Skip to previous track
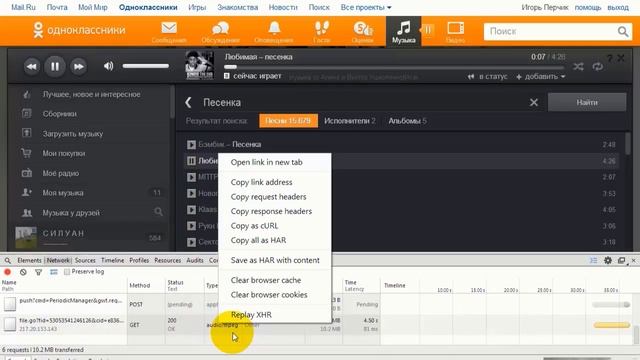Image resolution: width=640 pixels, height=360 pixels. pyautogui.click(x=31, y=66)
